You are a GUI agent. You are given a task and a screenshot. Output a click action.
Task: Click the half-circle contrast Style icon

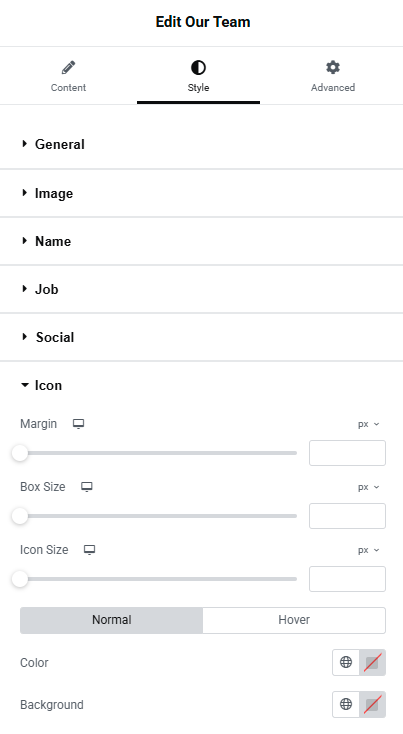(x=198, y=68)
